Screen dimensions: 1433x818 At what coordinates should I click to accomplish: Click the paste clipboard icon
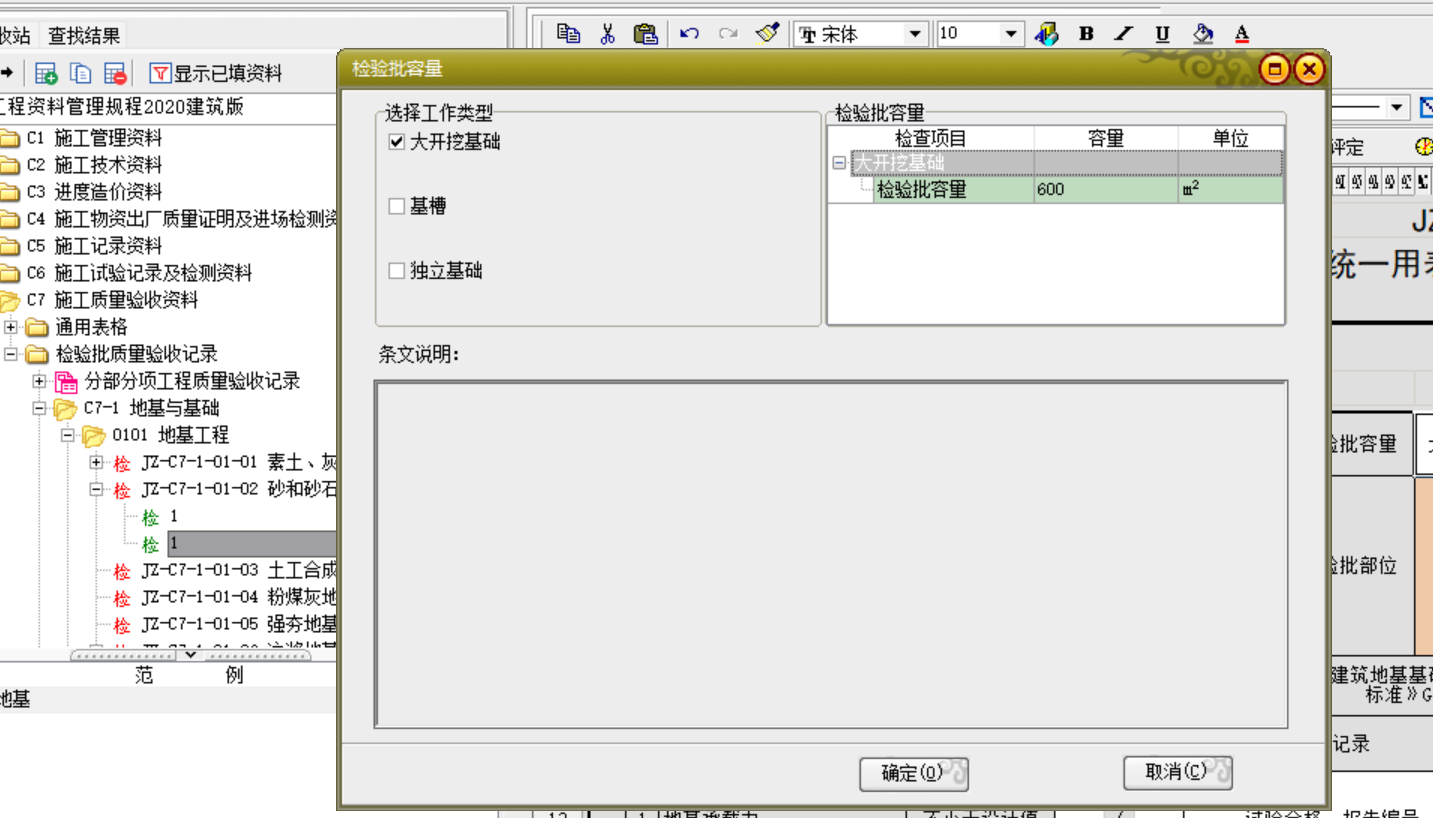646,34
